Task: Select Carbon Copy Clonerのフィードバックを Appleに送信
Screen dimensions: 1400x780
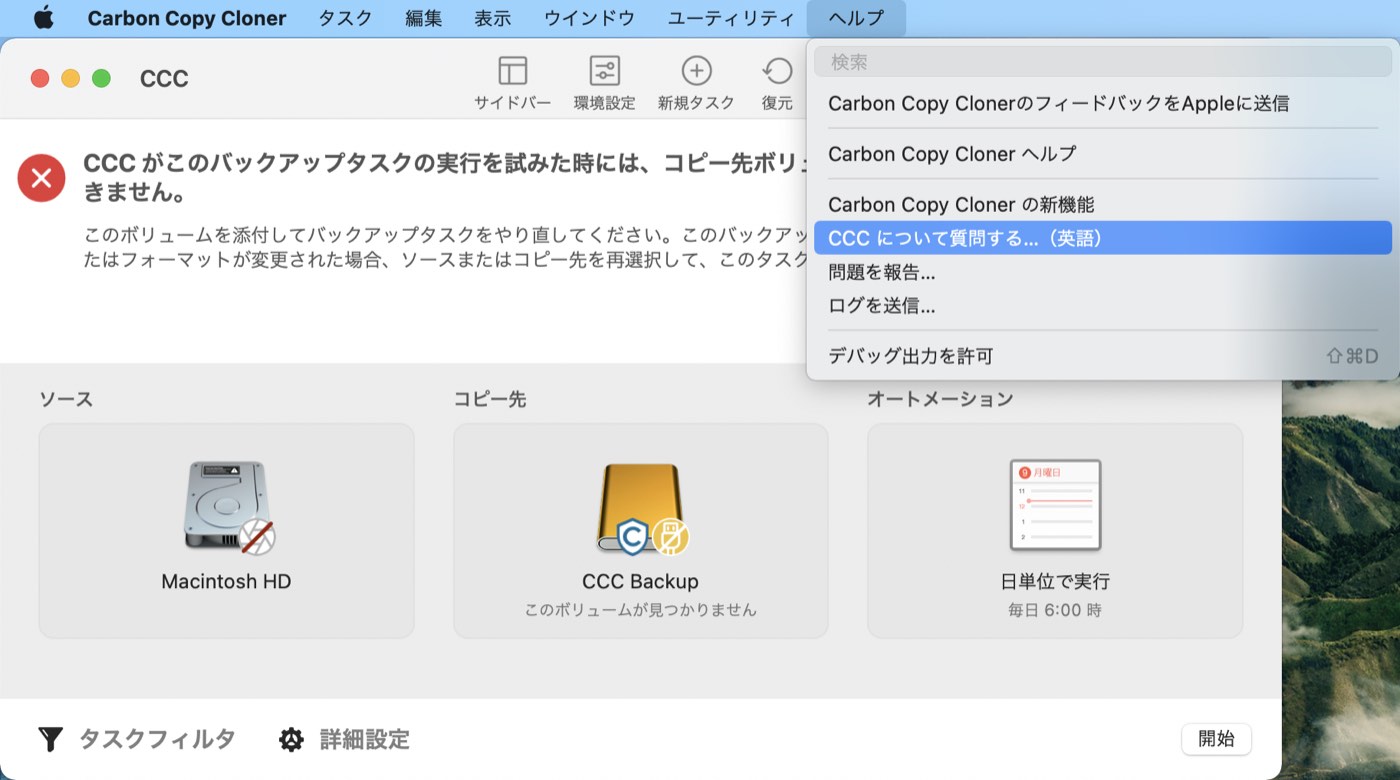Action: (x=1103, y=103)
